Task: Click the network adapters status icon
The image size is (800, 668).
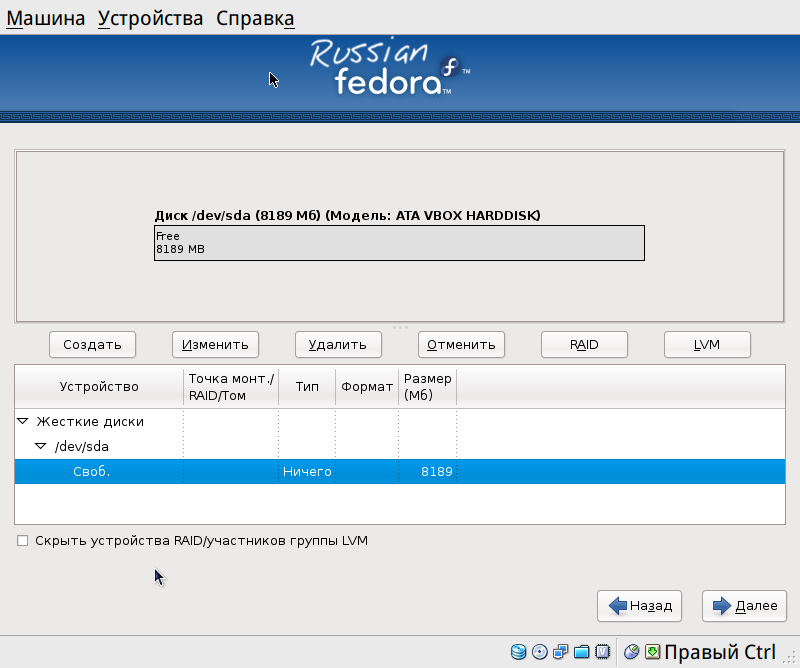Action: [561, 652]
